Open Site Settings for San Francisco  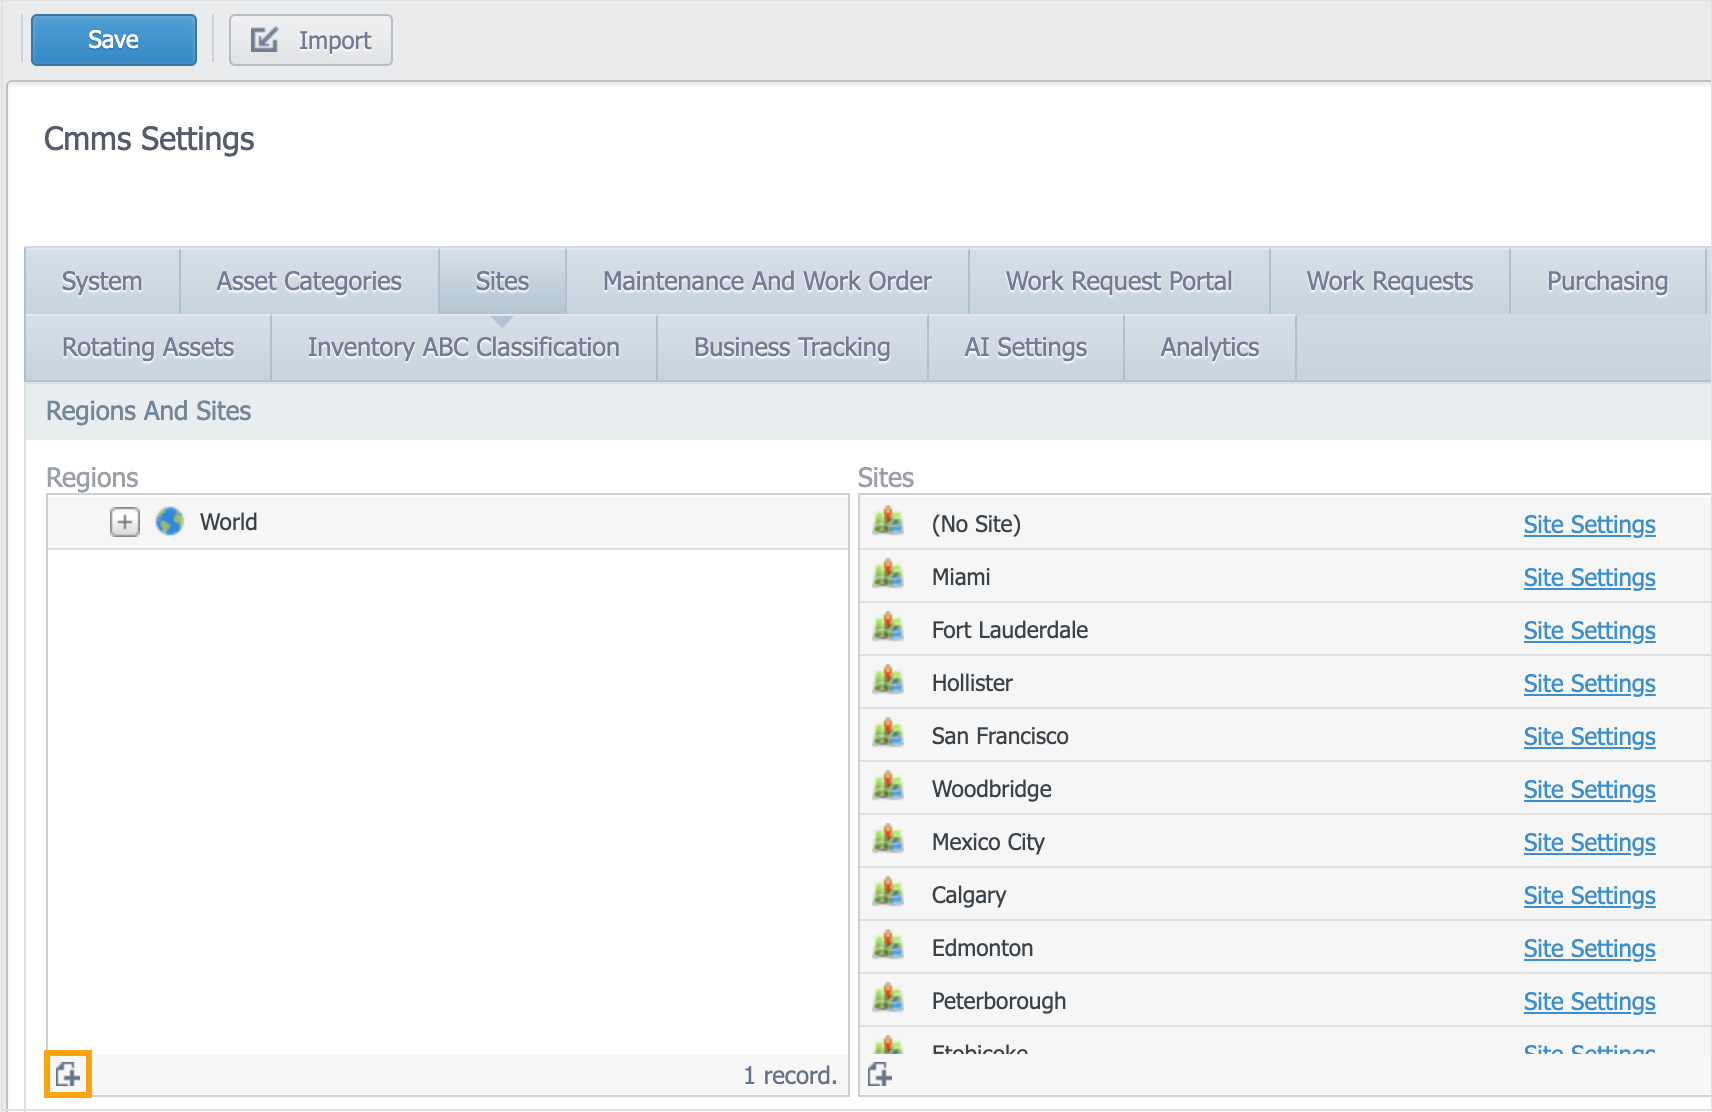1589,736
